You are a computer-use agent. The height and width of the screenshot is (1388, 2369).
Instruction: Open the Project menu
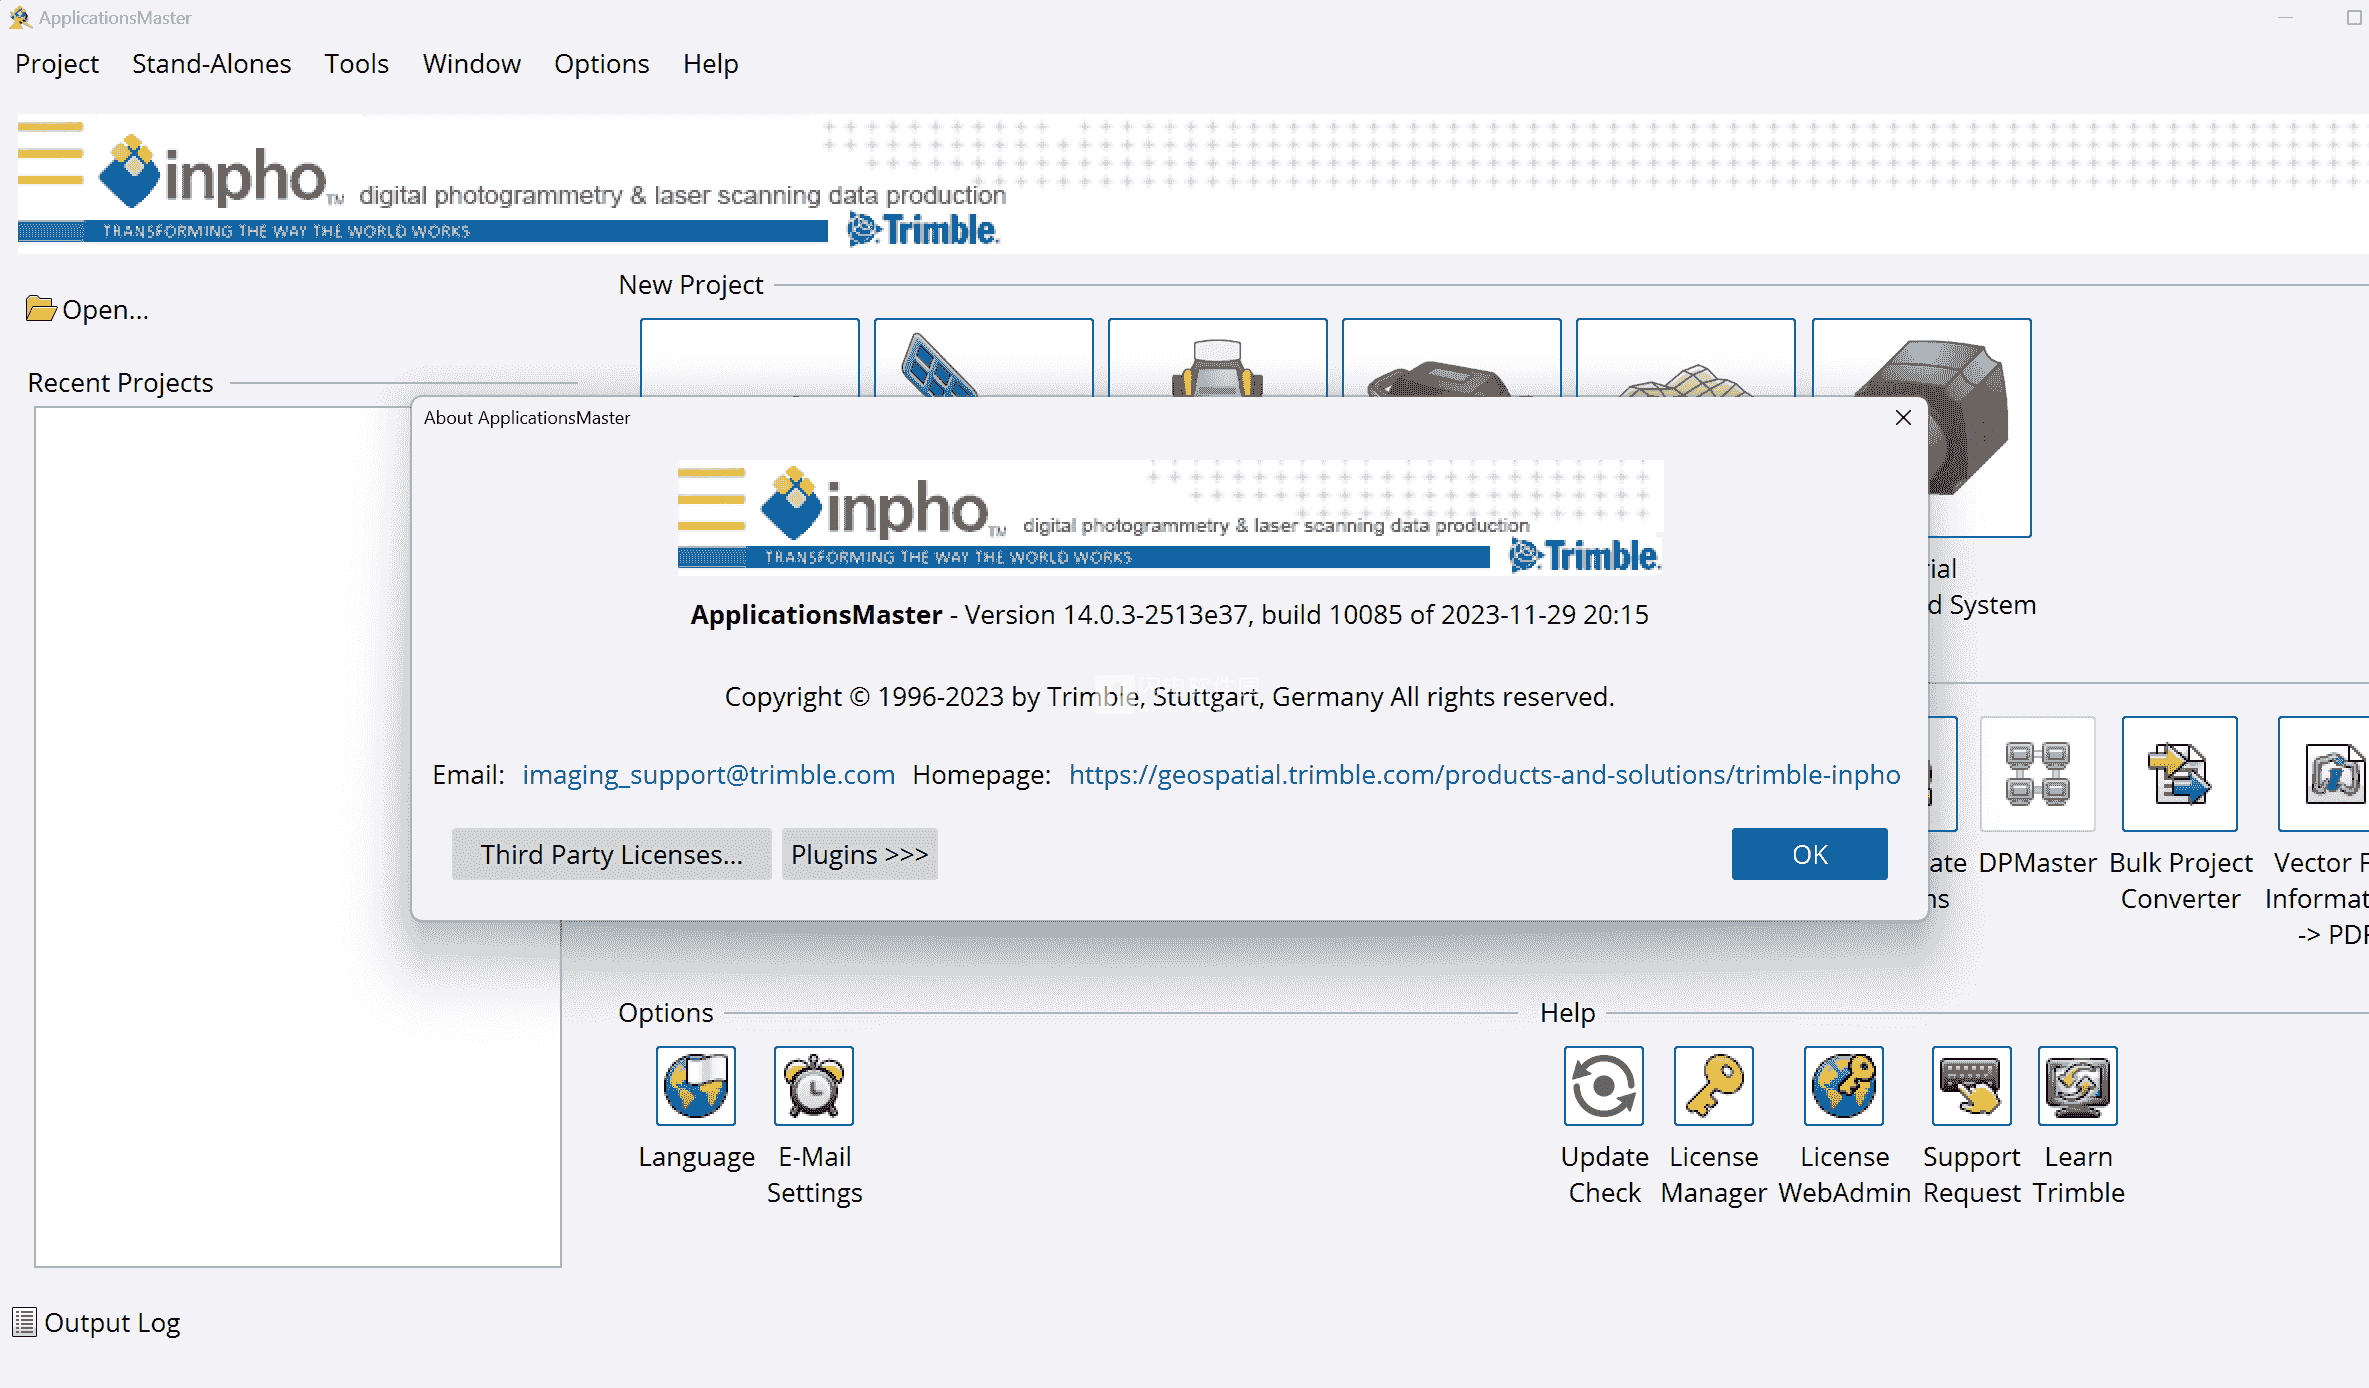pyautogui.click(x=57, y=64)
